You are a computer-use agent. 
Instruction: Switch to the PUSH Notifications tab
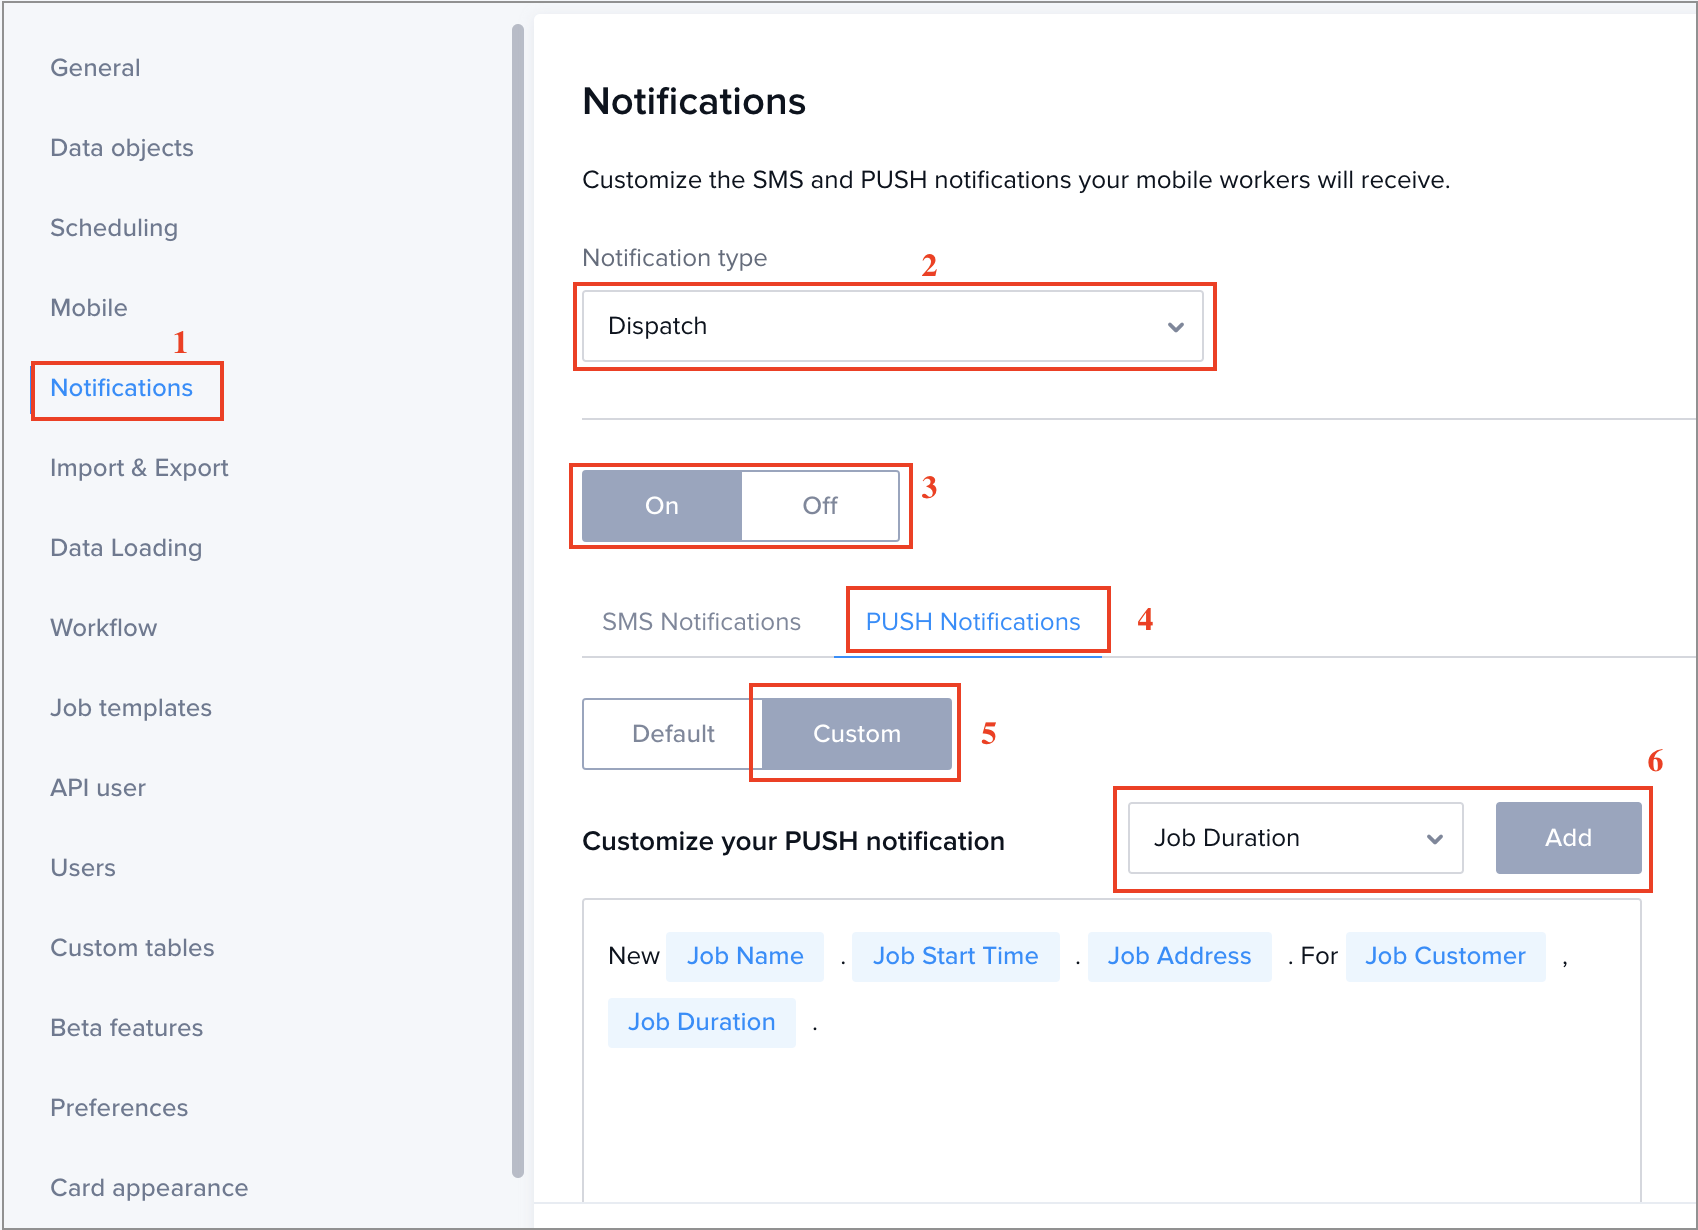[975, 621]
